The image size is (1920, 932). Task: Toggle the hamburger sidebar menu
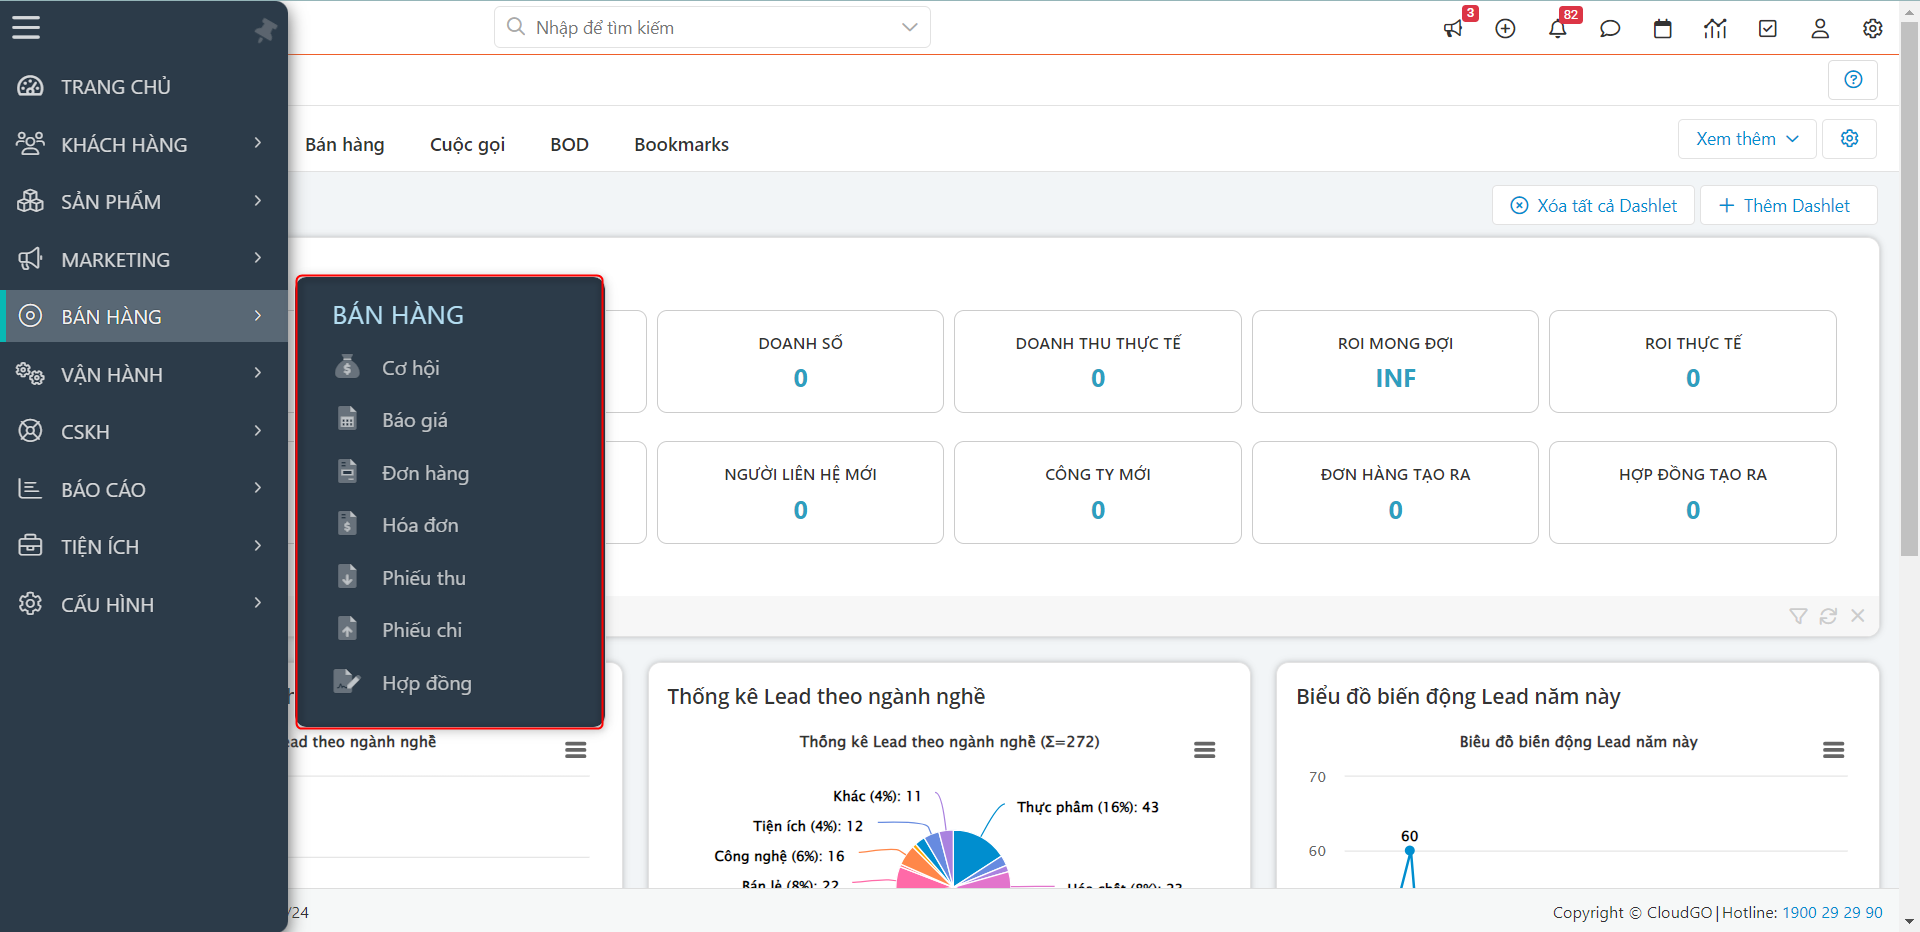pos(26,28)
